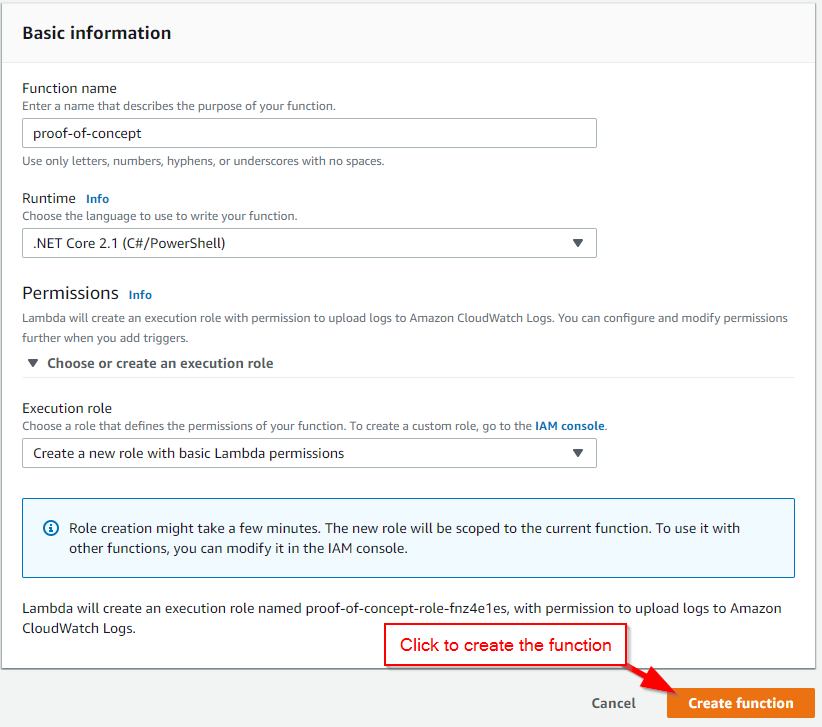Cancel the function creation
This screenshot has width=822, height=727.
(613, 703)
